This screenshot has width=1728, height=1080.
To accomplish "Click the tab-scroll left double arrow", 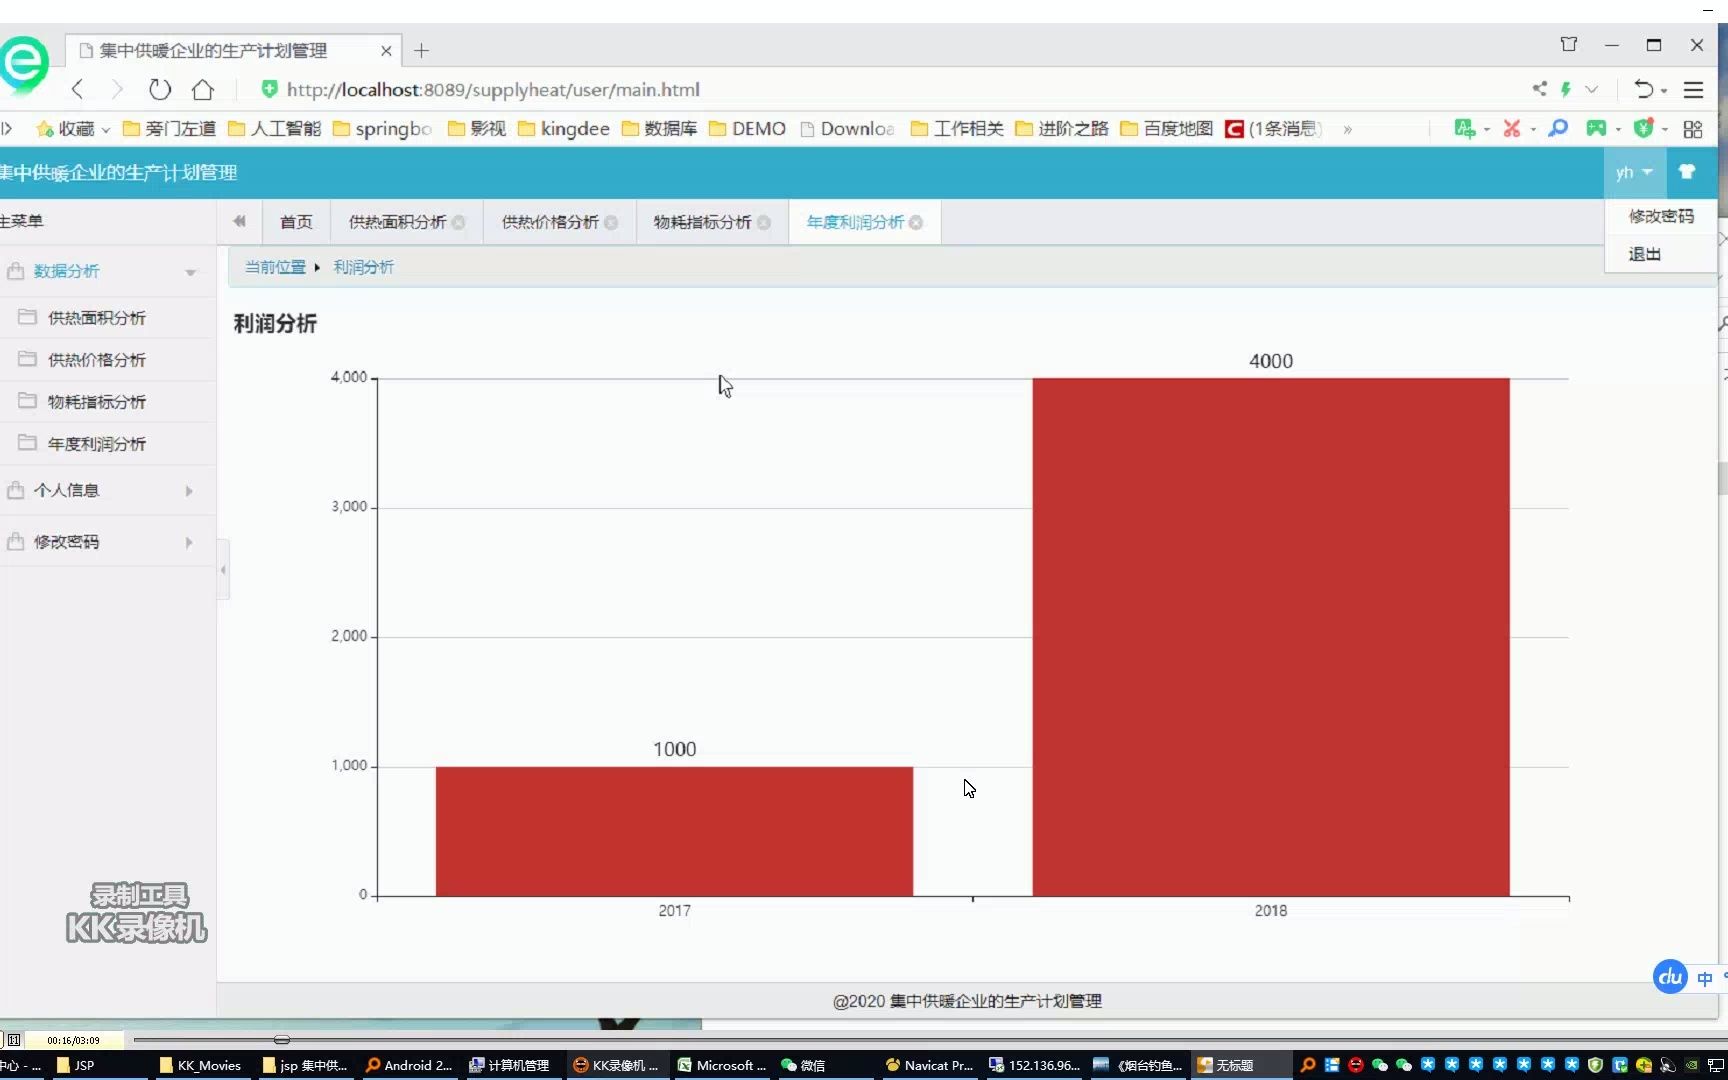I will tap(239, 222).
